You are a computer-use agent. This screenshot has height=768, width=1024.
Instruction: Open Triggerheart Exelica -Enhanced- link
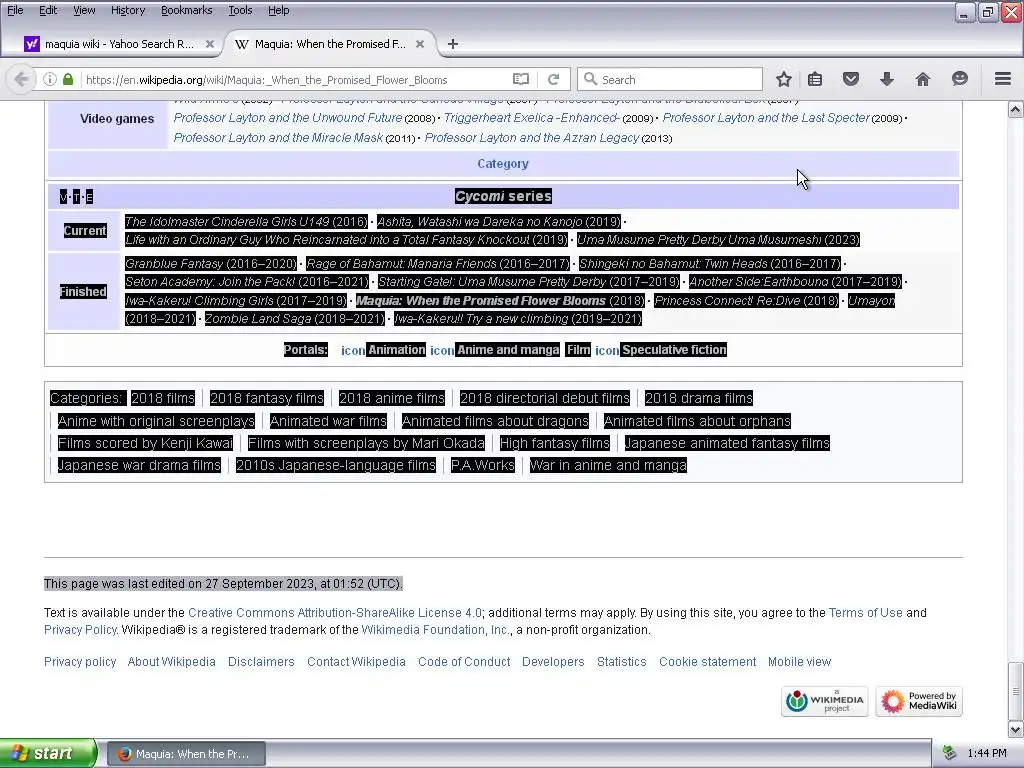pos(532,118)
